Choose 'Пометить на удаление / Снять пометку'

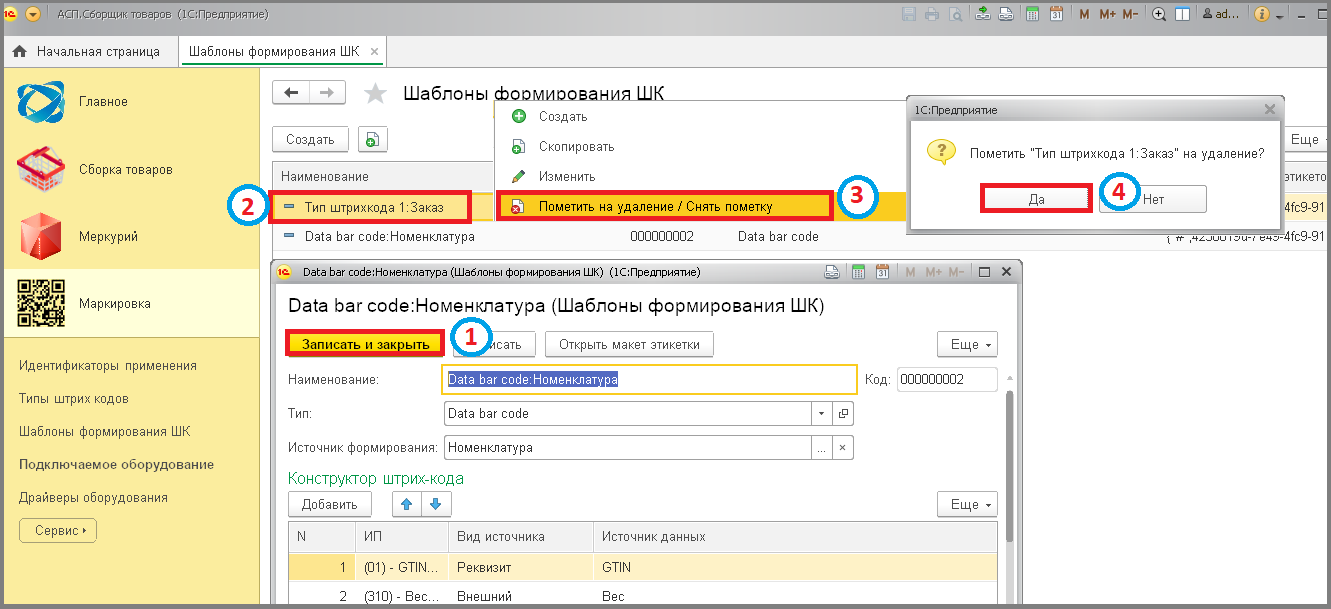(655, 207)
